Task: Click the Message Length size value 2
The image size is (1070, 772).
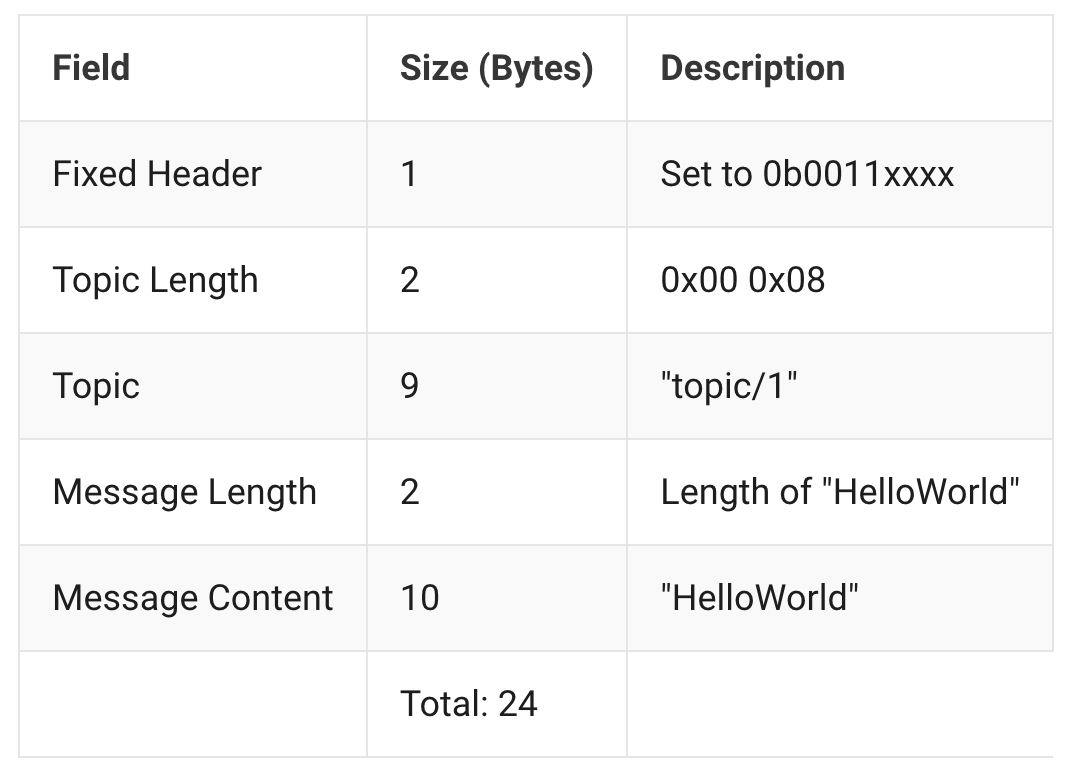Action: click(x=409, y=492)
